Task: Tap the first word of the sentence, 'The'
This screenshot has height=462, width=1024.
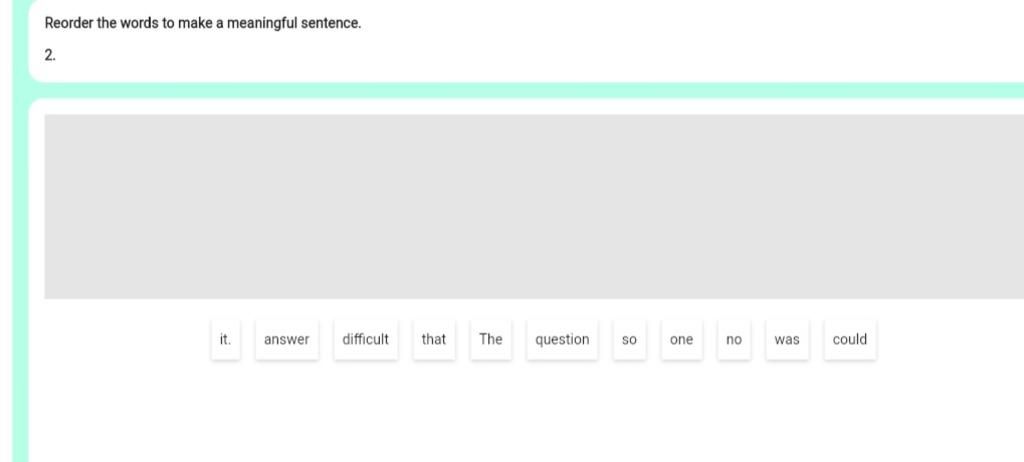Action: (x=490, y=339)
